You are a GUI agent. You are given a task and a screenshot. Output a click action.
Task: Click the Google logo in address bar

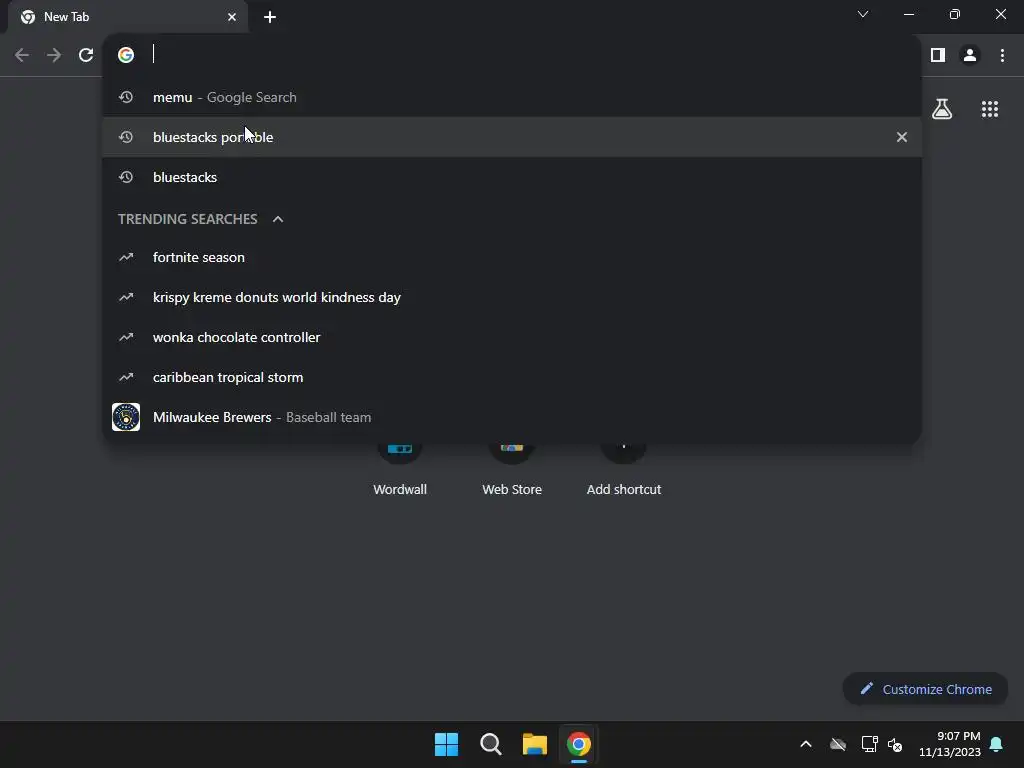(126, 55)
